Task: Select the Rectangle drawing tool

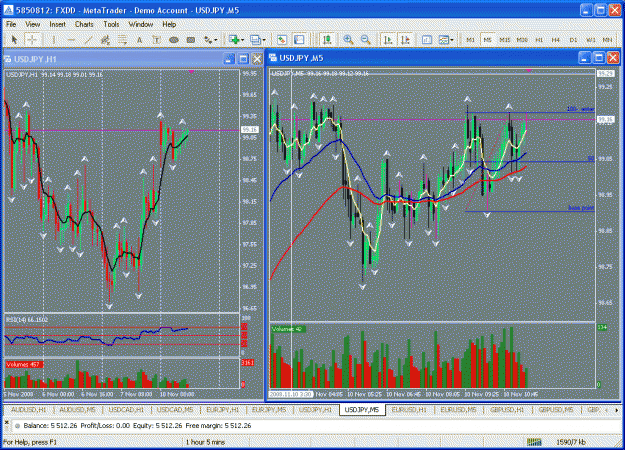Action: [x=191, y=40]
